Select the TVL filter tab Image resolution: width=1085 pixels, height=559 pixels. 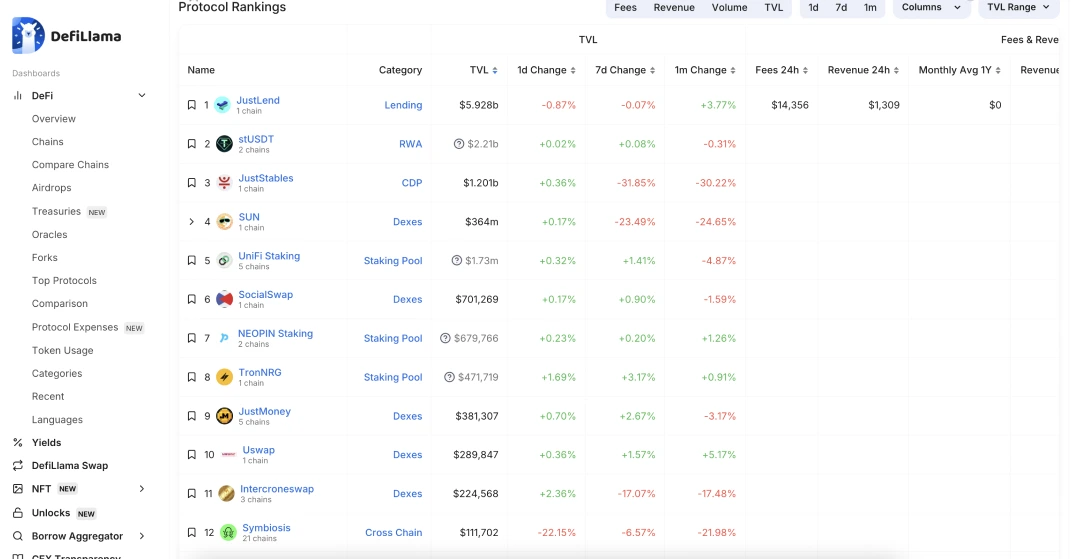(x=774, y=8)
